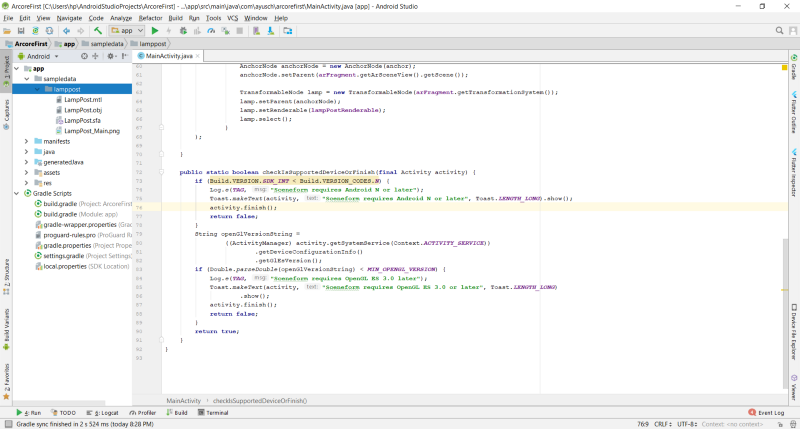Viewport: 800px width, 429px height.
Task: Open the app run configuration dropdown
Action: click(x=127, y=31)
